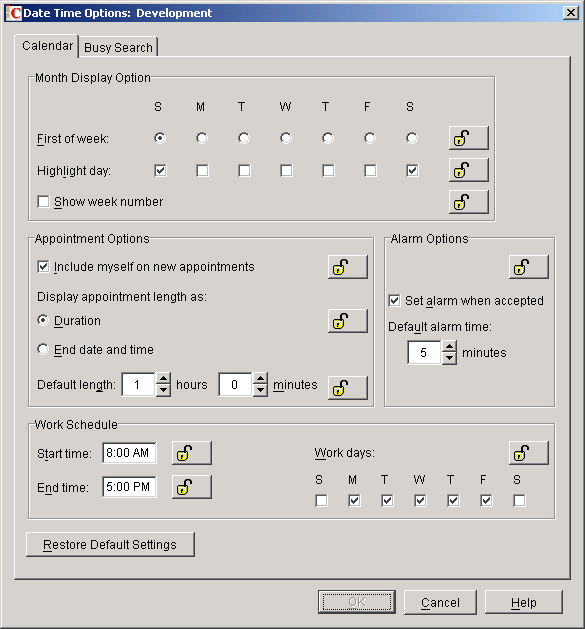Select Tuesday as first of week
Screen dimensions: 585x629
(x=244, y=138)
